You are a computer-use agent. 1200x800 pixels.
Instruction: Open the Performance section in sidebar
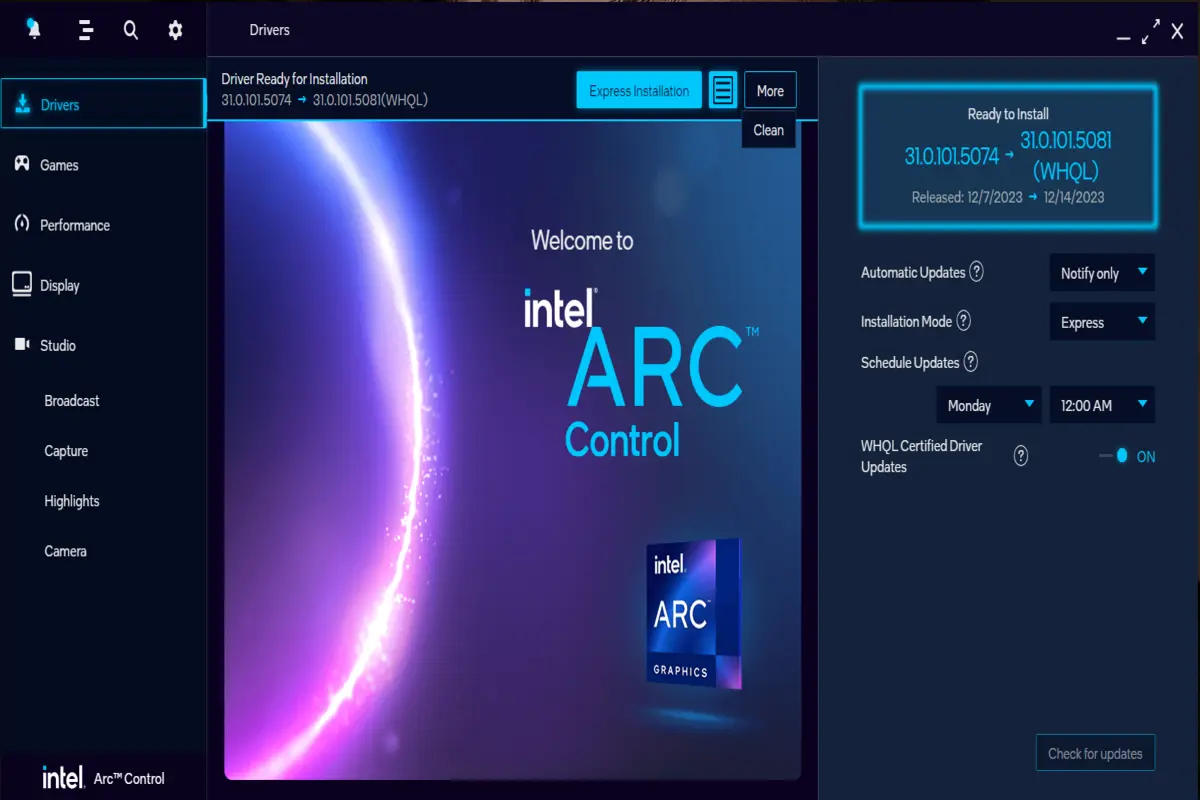[74, 225]
